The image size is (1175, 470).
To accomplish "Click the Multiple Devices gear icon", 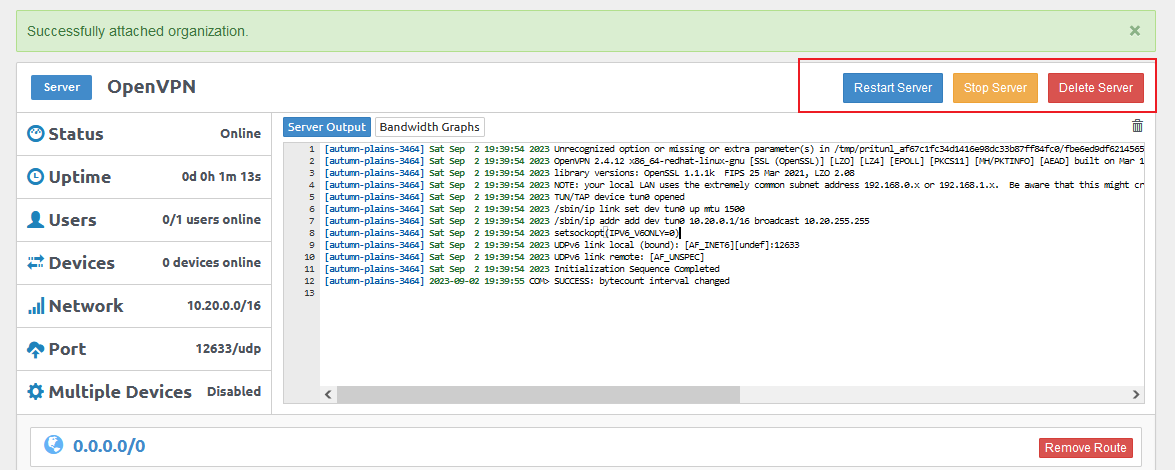I will [35, 392].
